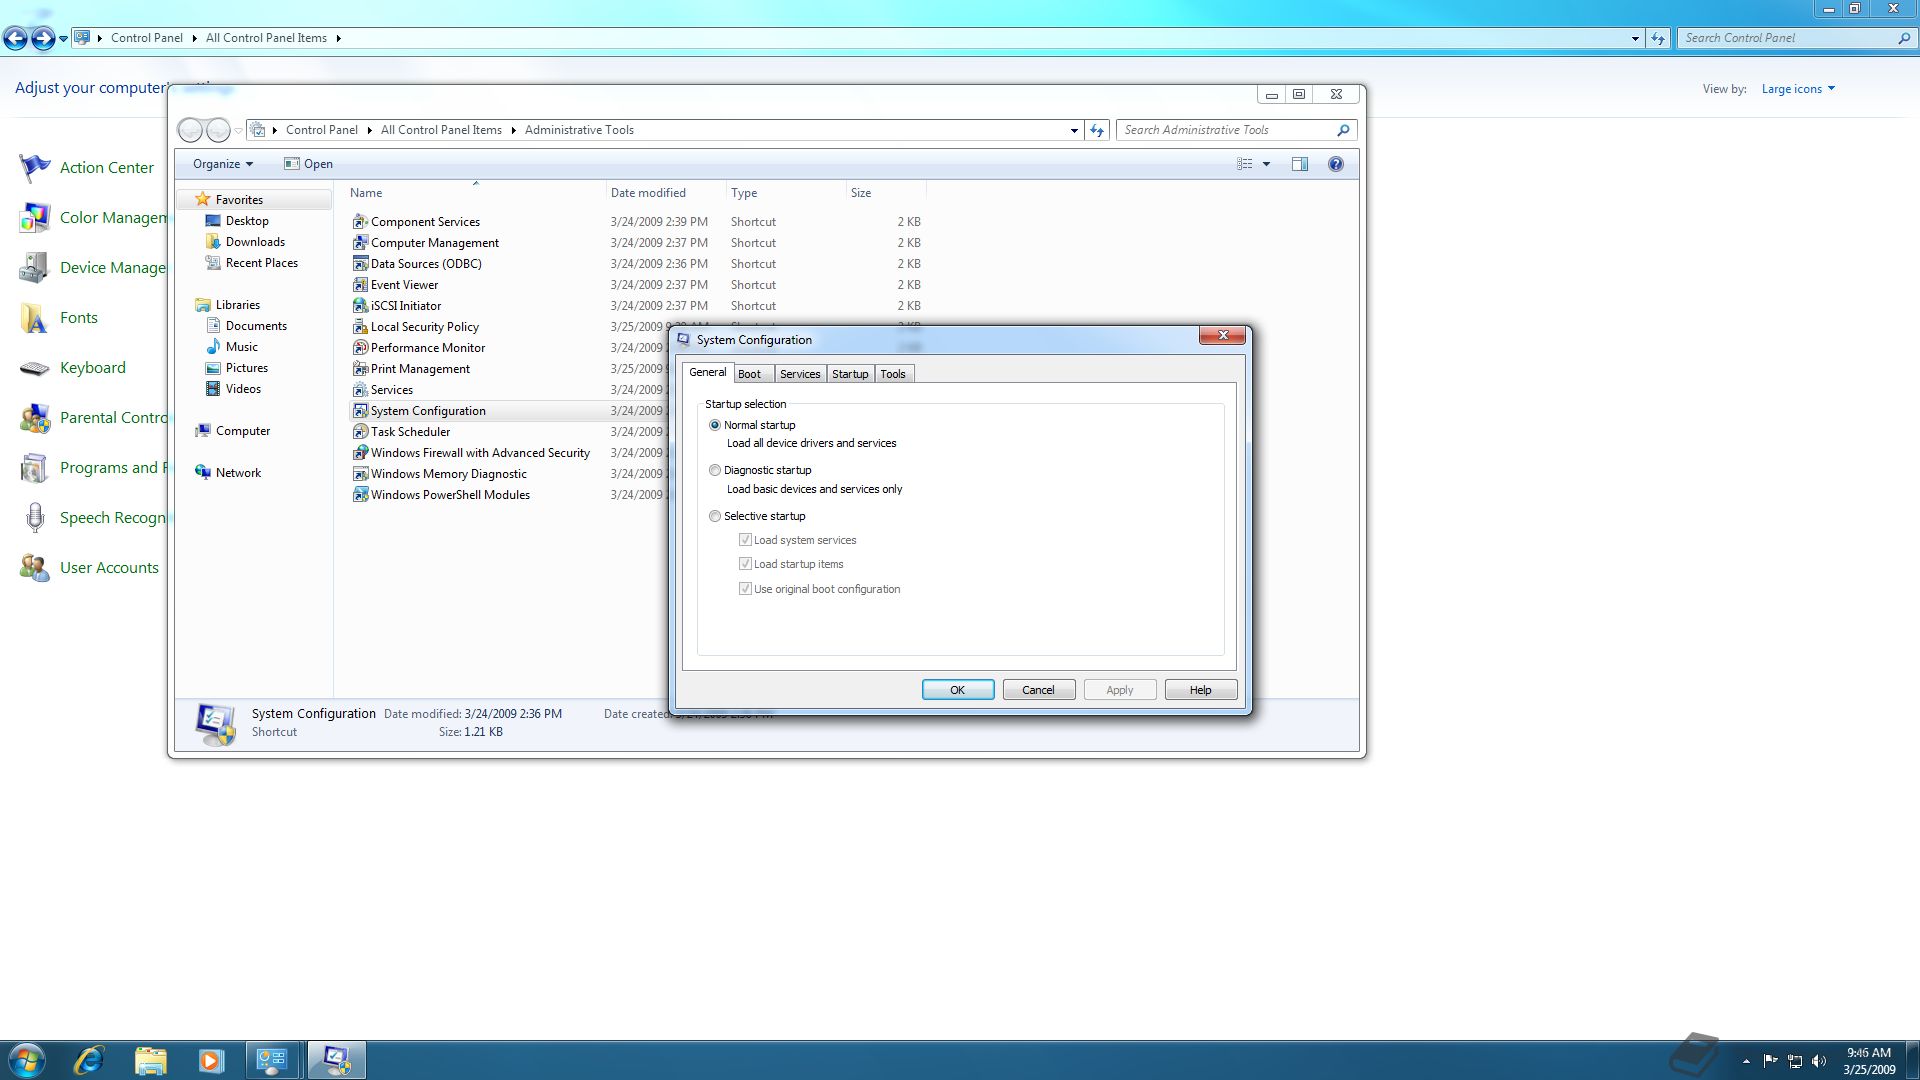1920x1080 pixels.
Task: Click Help in System Configuration
Action: 1201,690
